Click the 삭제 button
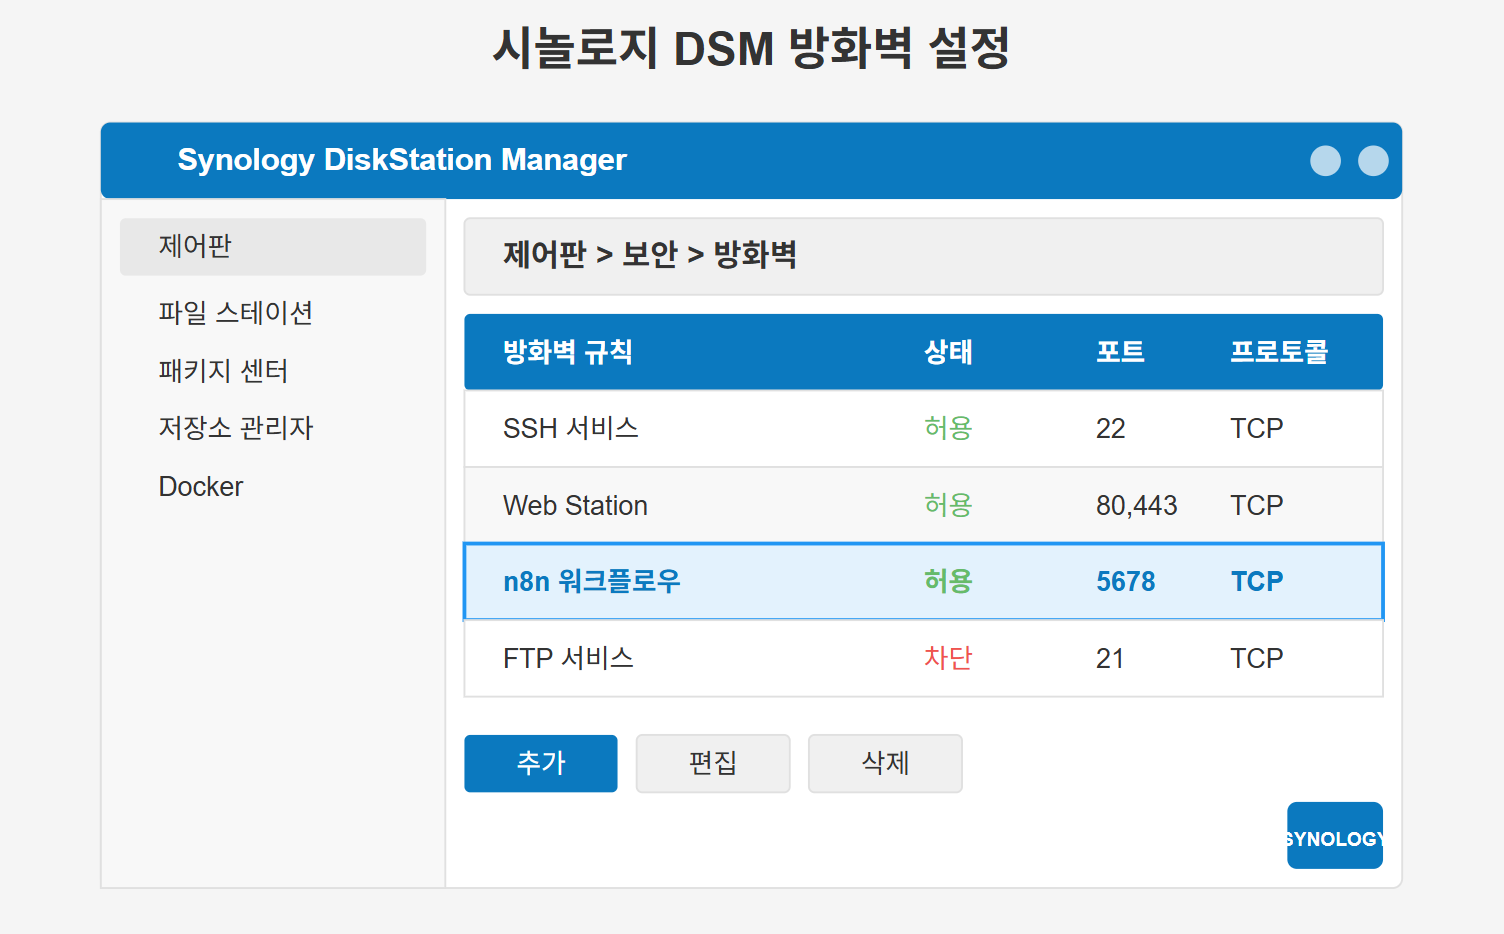 (885, 763)
